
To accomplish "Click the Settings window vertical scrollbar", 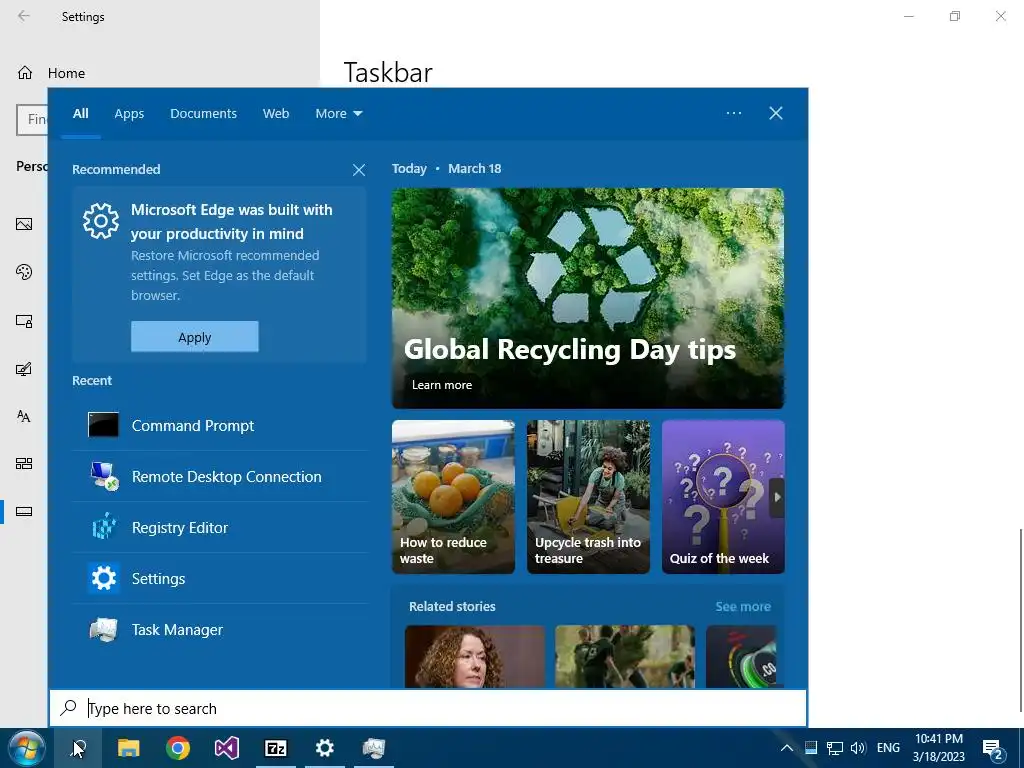I will (x=1020, y=620).
